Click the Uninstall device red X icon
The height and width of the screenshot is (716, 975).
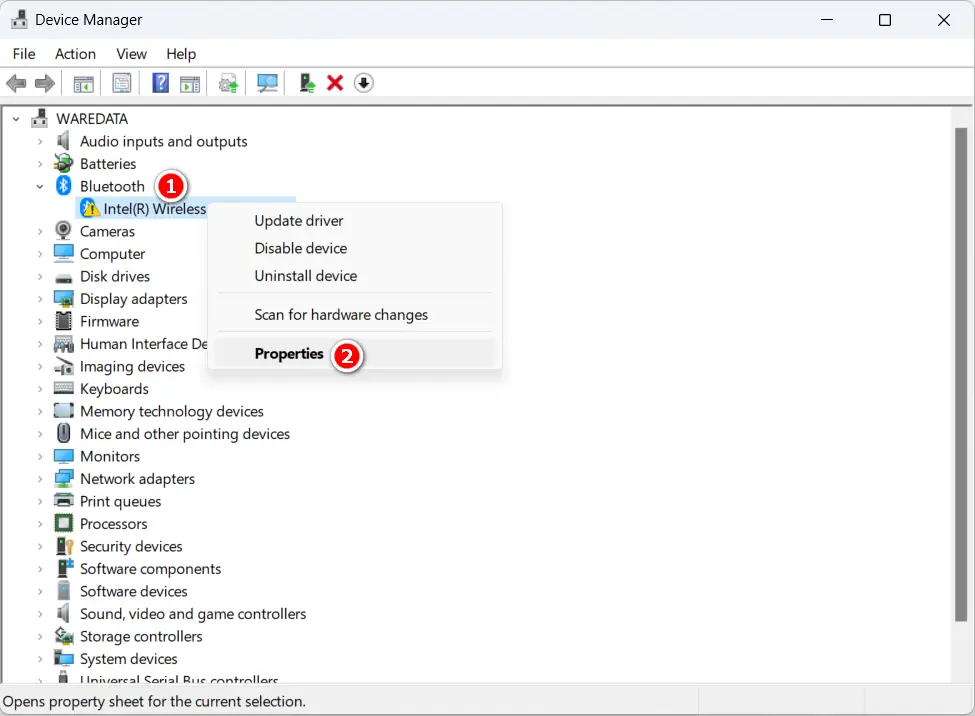pyautogui.click(x=334, y=82)
